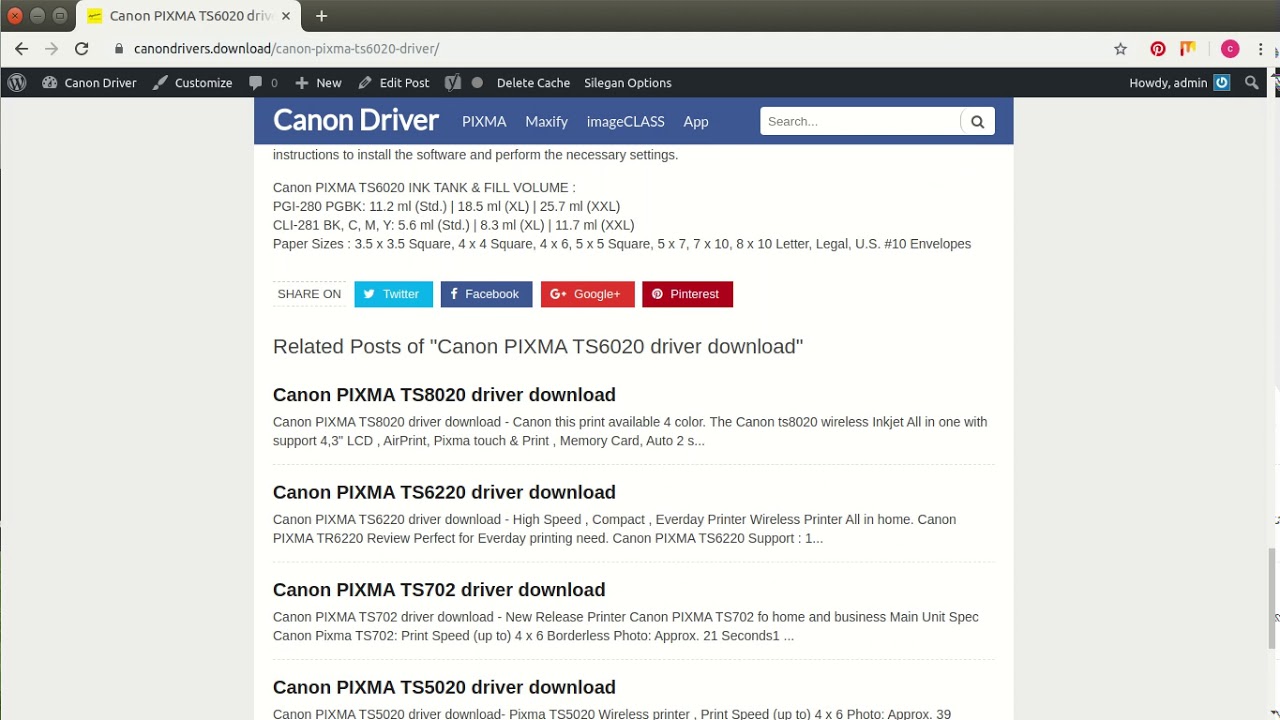
Task: Open a new browser tab
Action: point(321,16)
